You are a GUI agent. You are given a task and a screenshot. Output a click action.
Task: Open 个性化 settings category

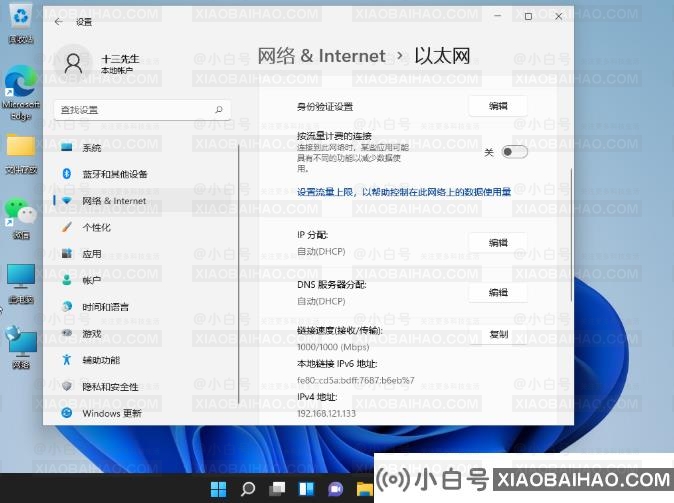click(144, 227)
